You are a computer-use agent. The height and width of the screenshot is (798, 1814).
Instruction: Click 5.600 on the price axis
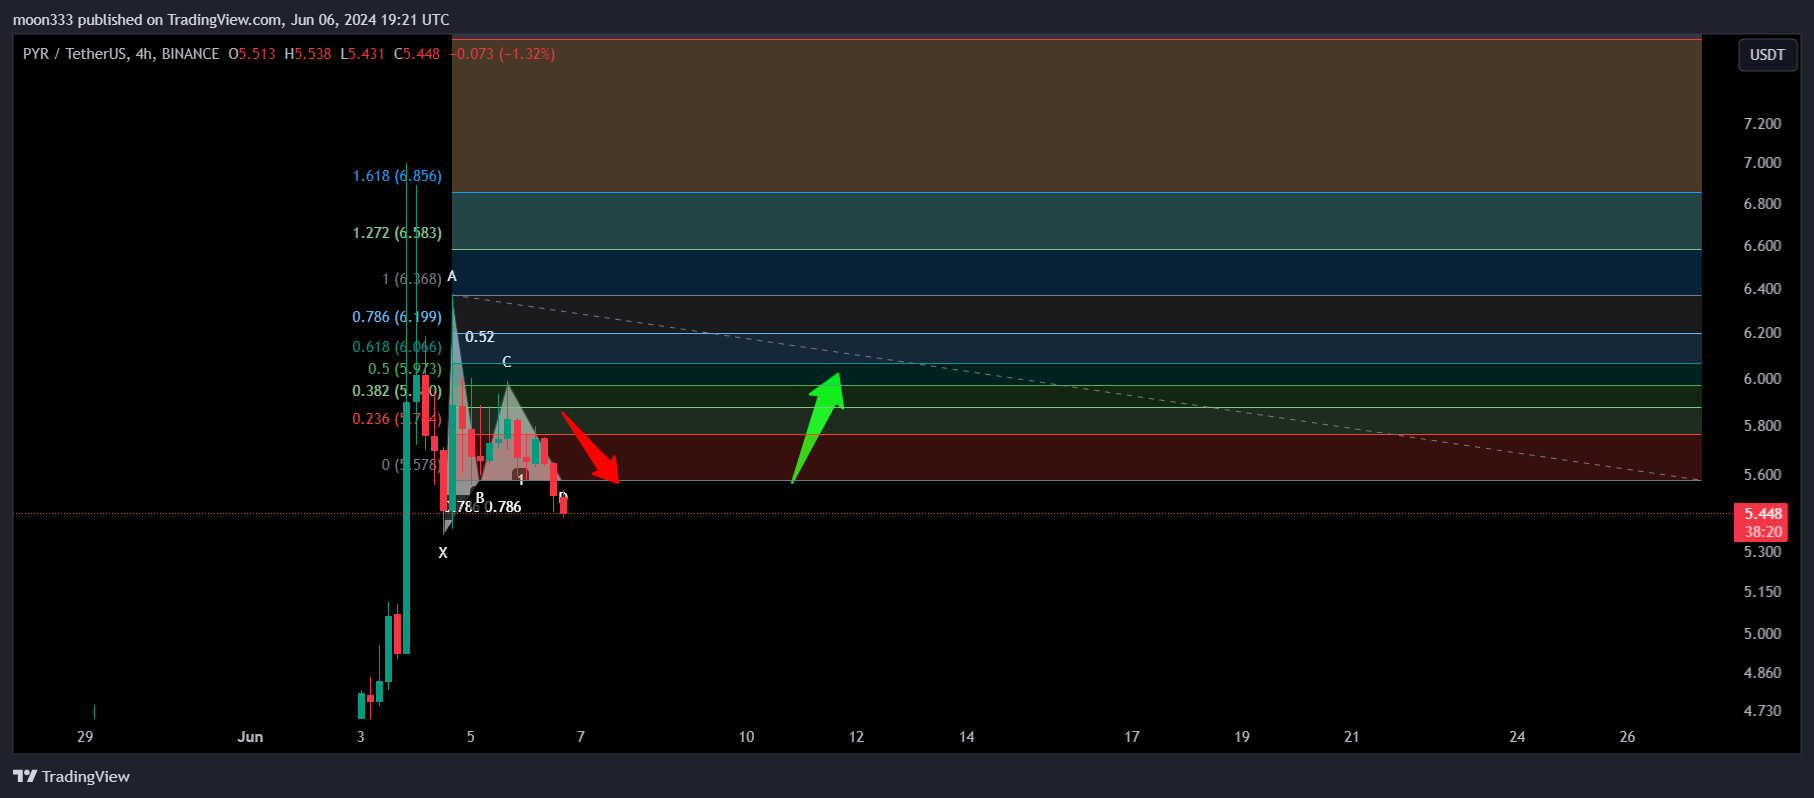(1762, 475)
